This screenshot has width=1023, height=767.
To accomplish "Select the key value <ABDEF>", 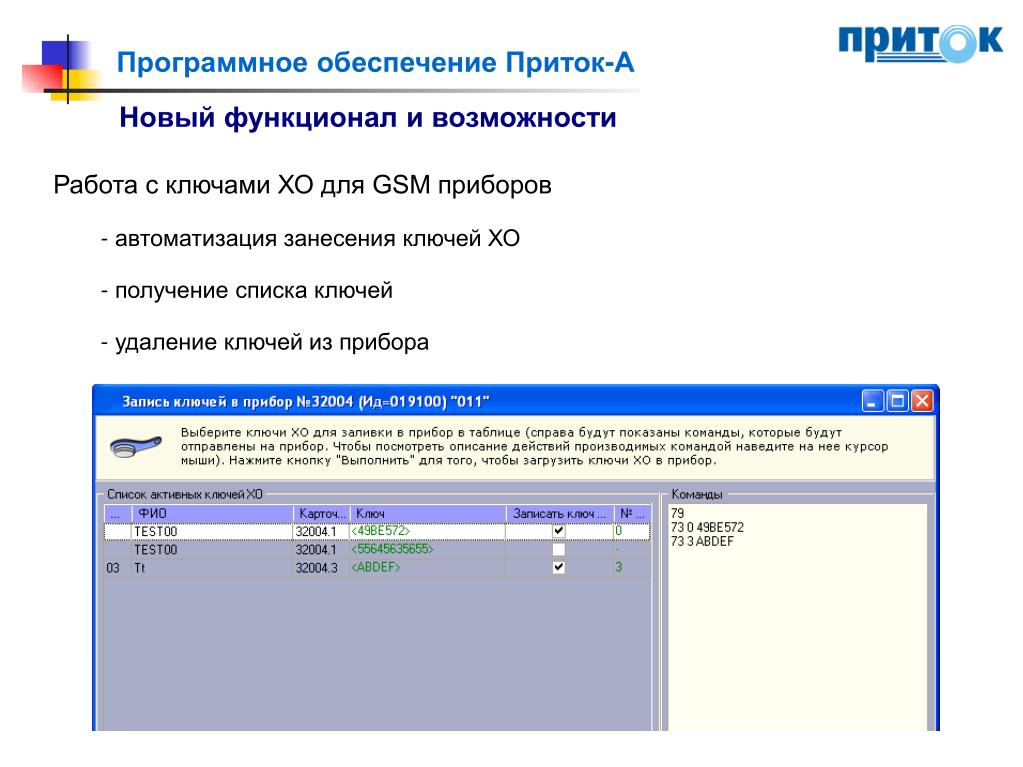I will (x=376, y=567).
